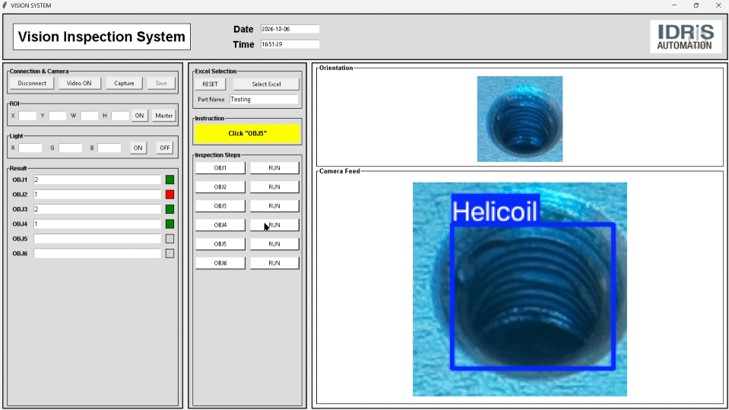Click the OBJ2 result field
Screen dimensions: 729x410
97,194
